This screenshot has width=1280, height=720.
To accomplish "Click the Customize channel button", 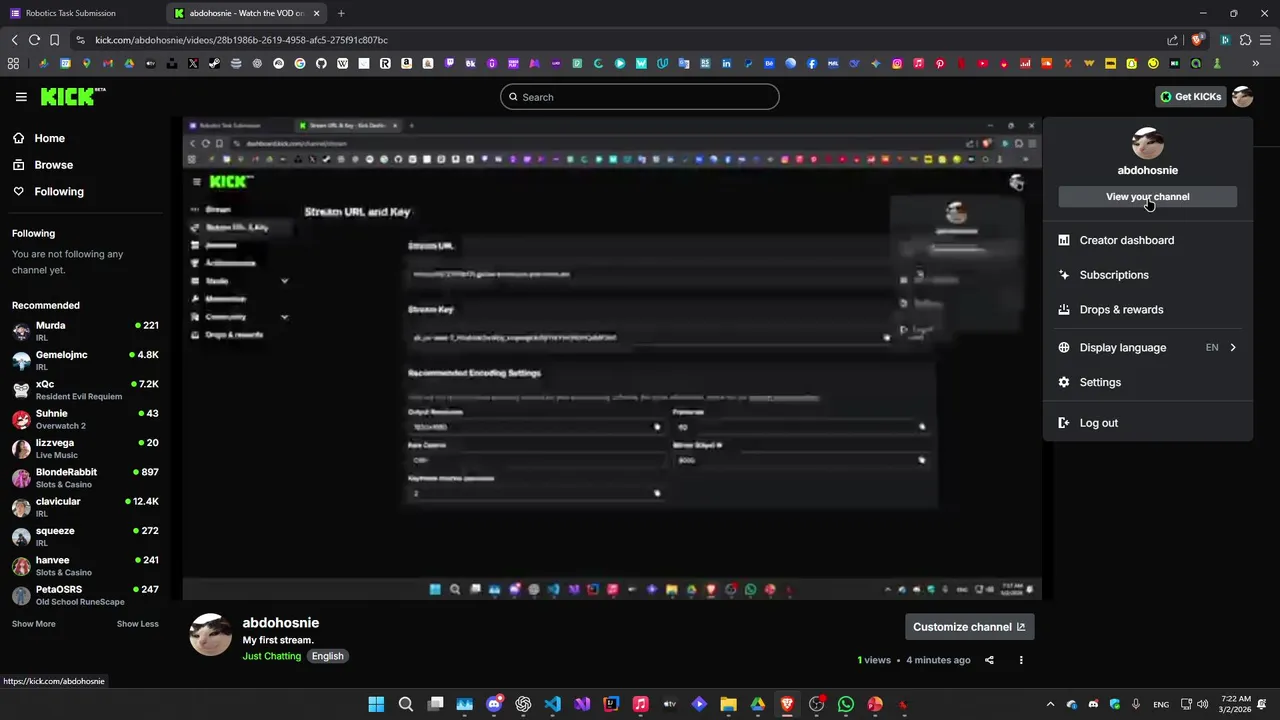I will tap(969, 627).
